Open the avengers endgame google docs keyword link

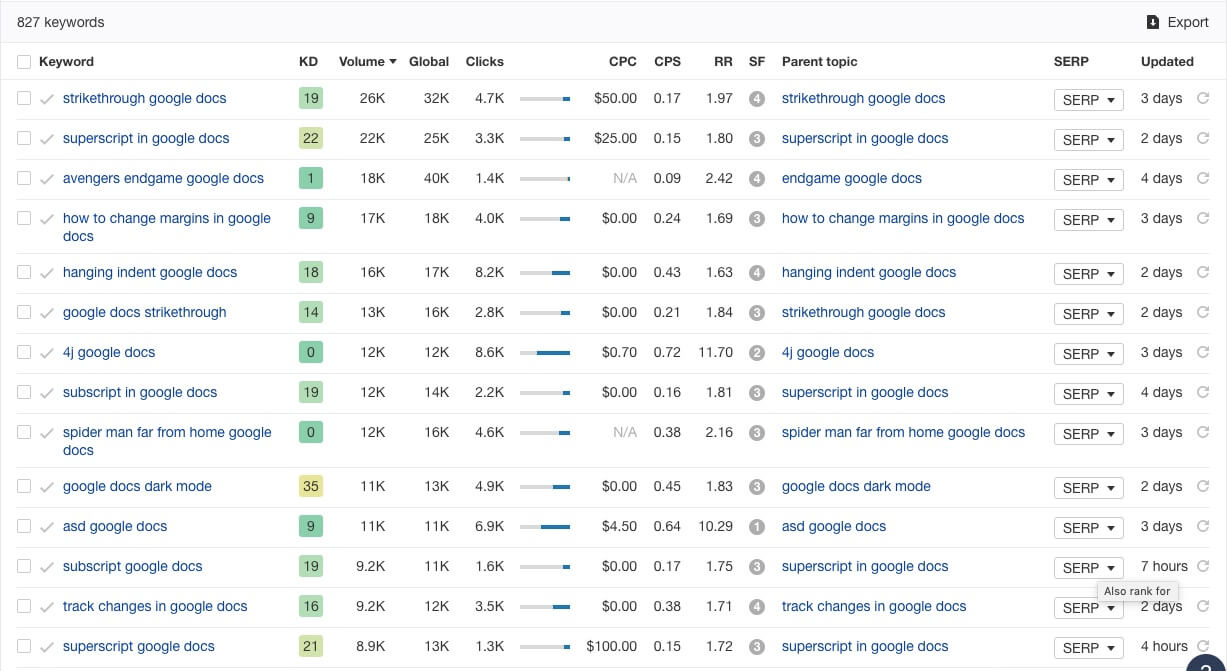[163, 179]
